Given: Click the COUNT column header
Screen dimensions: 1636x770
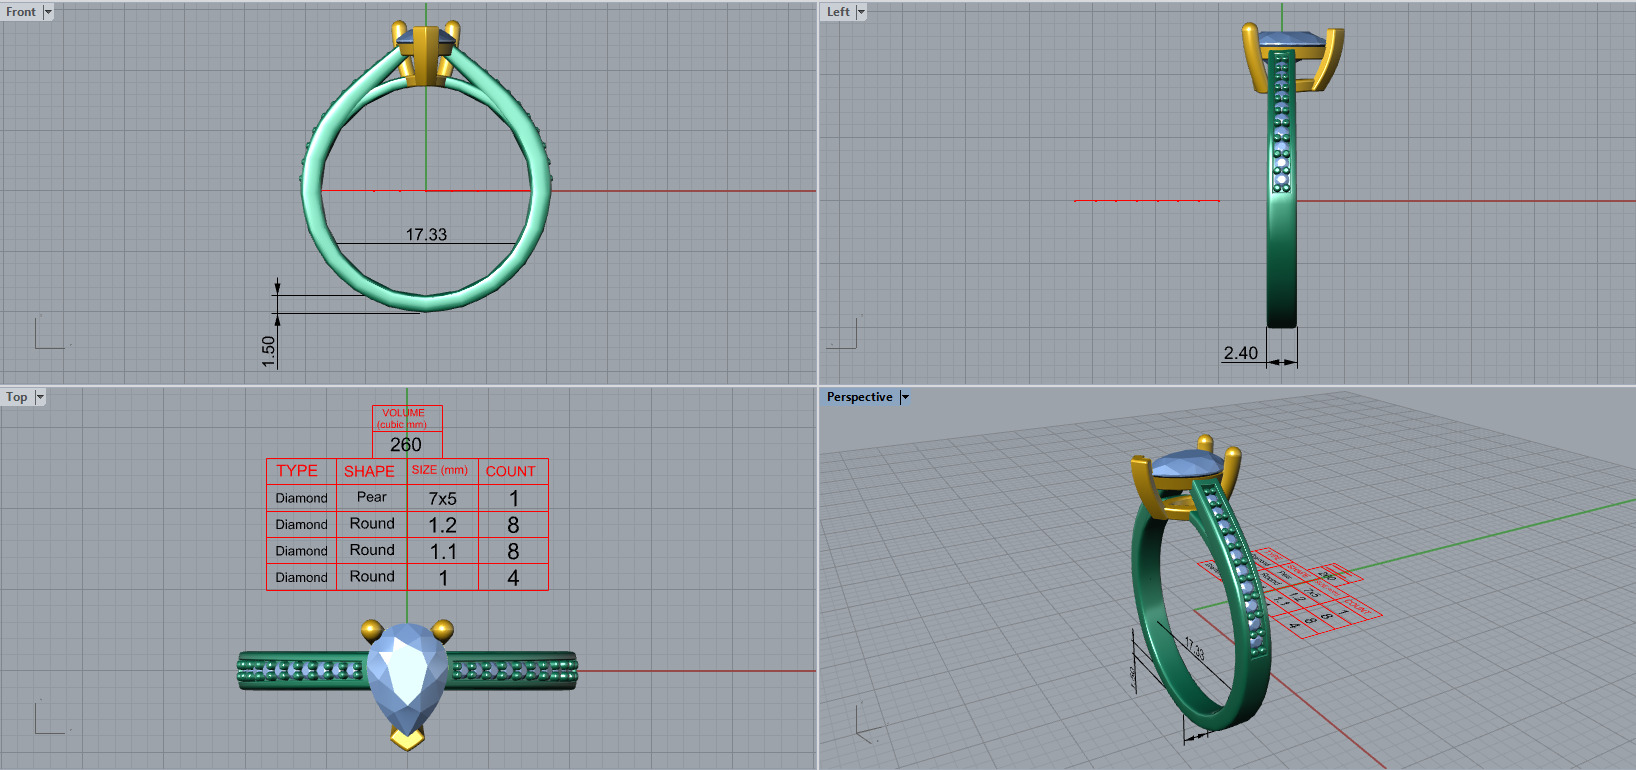Looking at the screenshot, I should tap(511, 471).
